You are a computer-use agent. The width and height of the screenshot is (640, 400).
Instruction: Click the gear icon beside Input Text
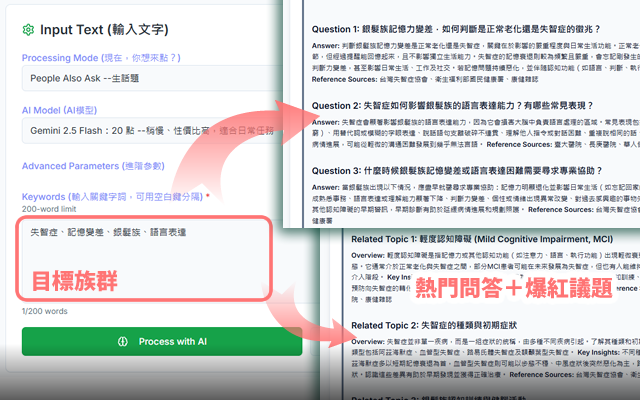[28, 29]
